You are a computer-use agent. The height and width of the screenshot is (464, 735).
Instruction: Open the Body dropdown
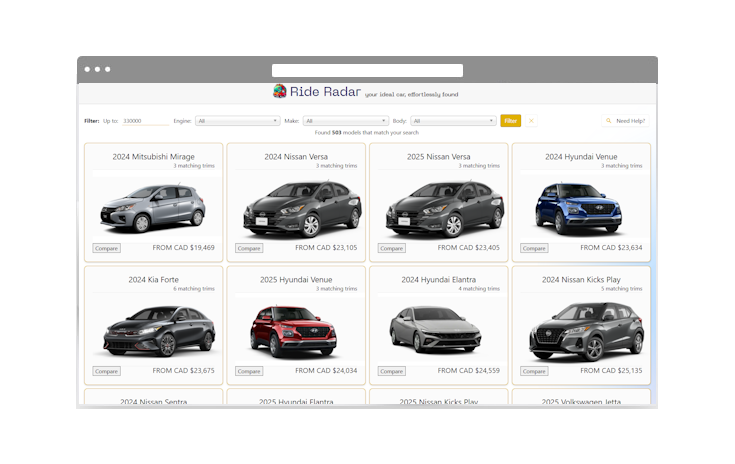click(453, 121)
